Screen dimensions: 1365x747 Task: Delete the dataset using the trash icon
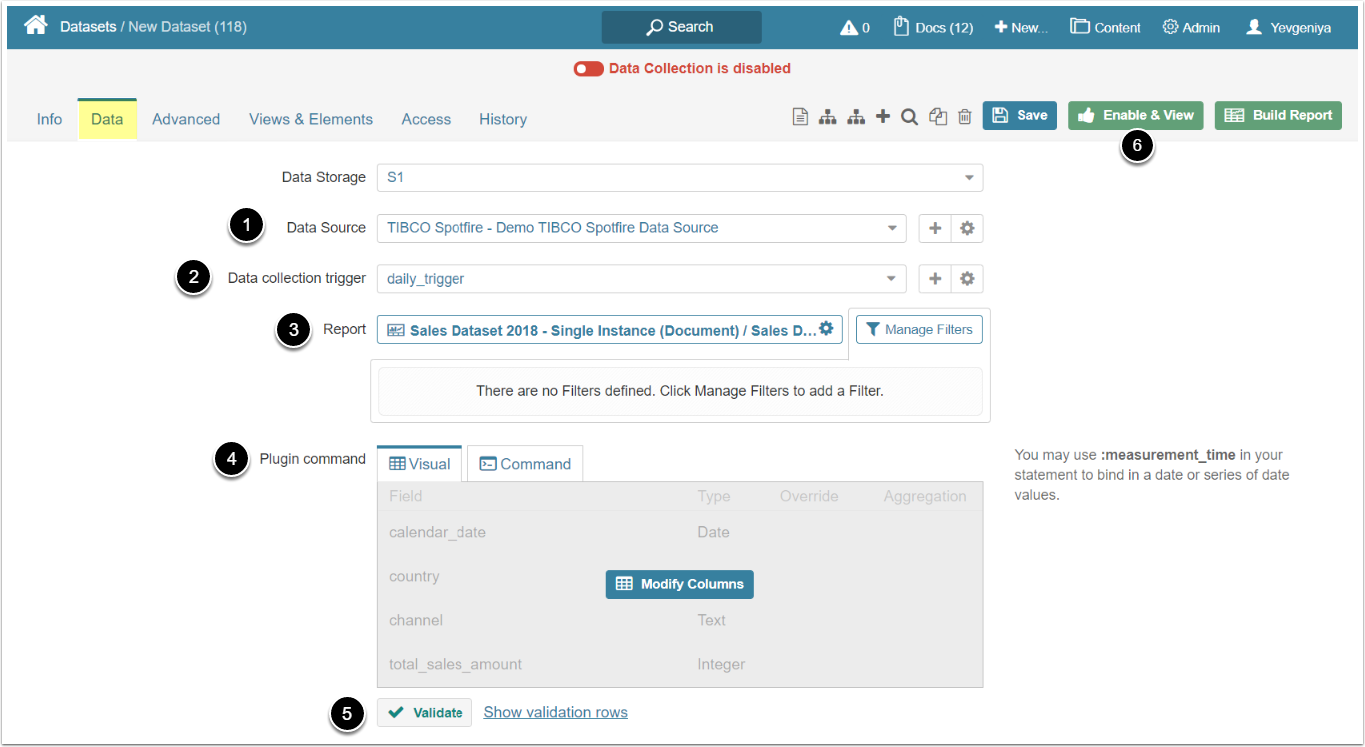coord(965,117)
